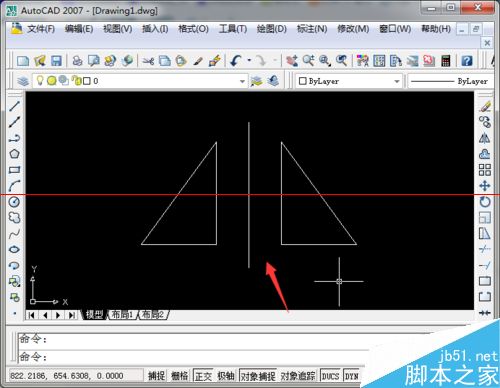Save the drawing with Save icon
Viewport: 500px width, 388px height.
56,61
